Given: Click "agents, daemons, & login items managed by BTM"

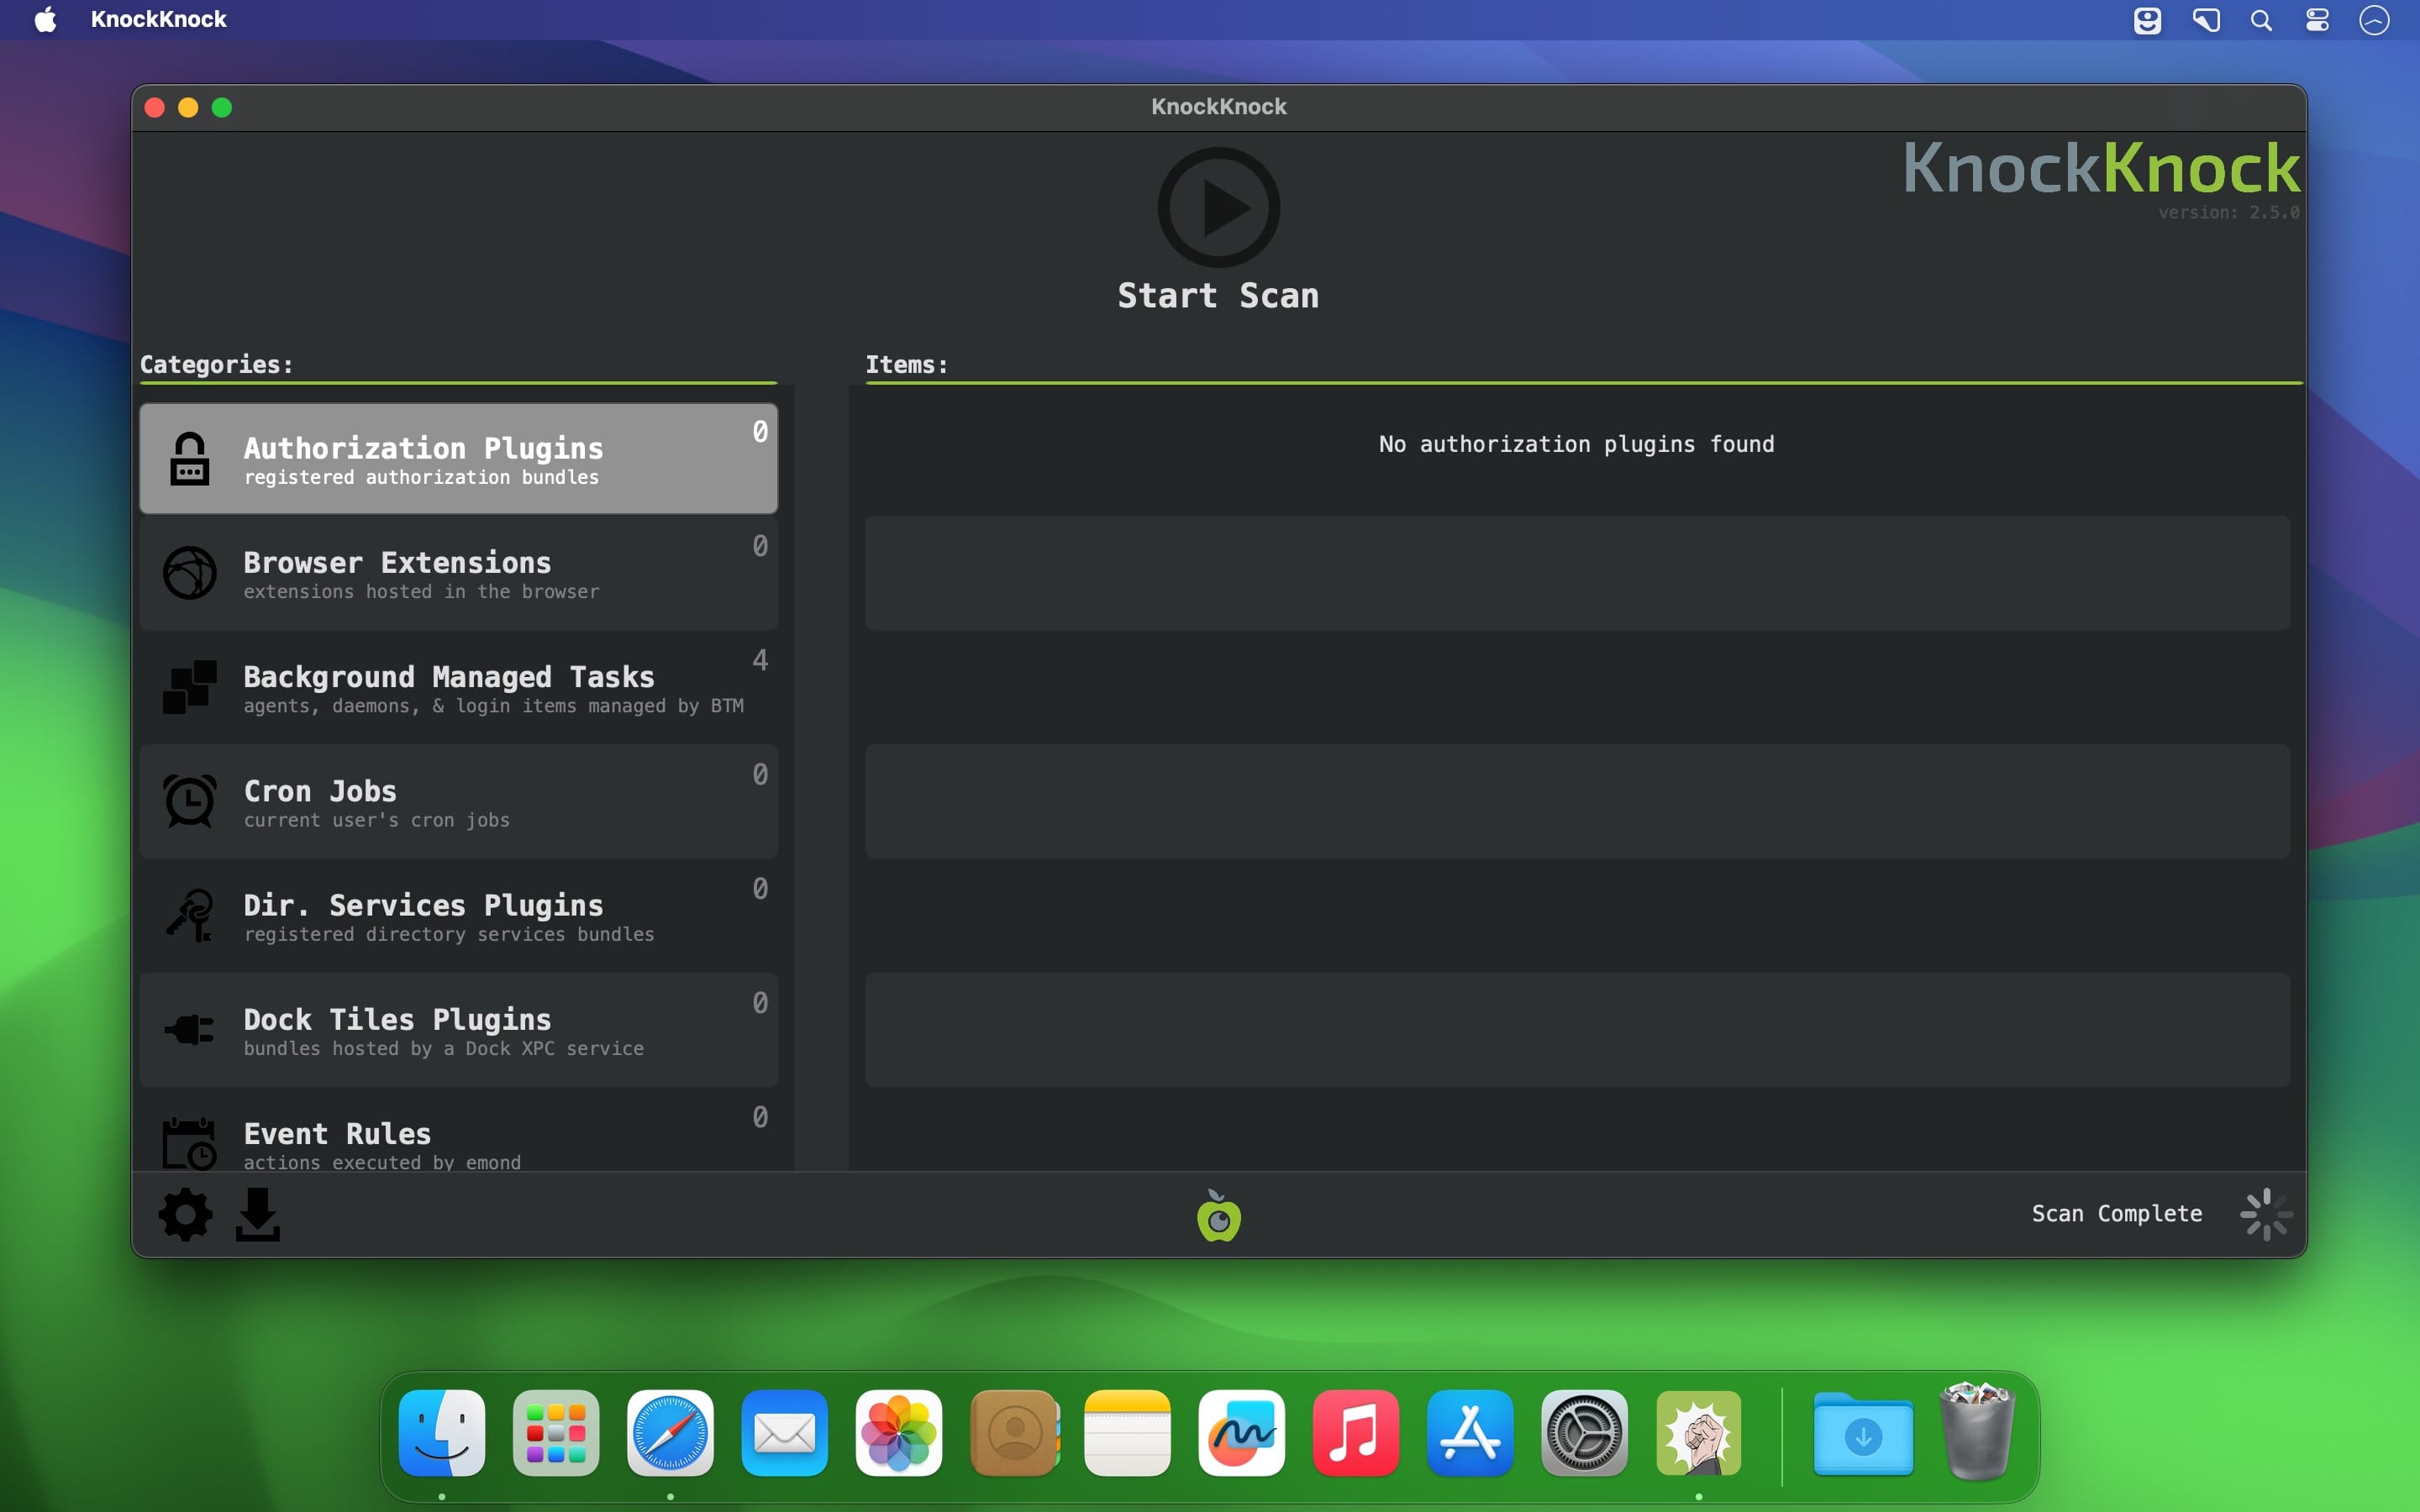Looking at the screenshot, I should [493, 706].
